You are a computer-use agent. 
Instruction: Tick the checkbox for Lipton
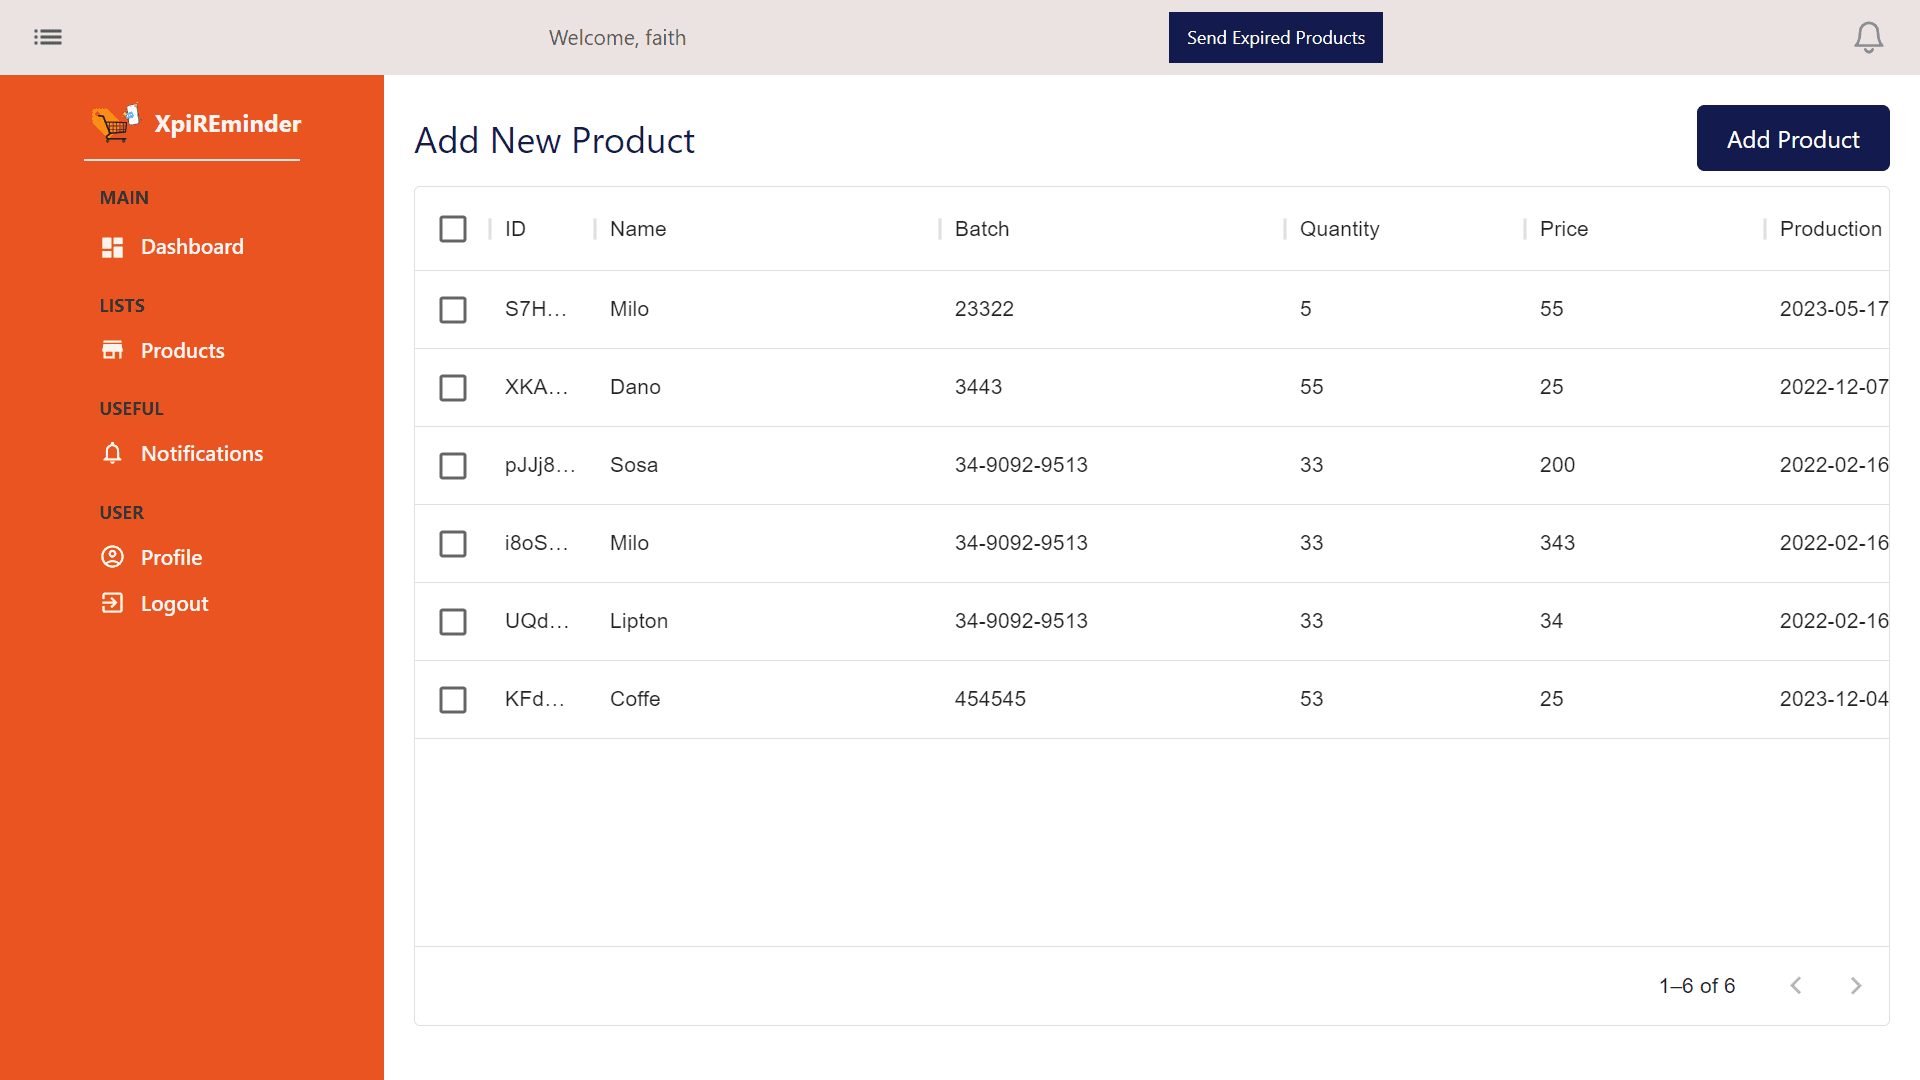coord(453,622)
